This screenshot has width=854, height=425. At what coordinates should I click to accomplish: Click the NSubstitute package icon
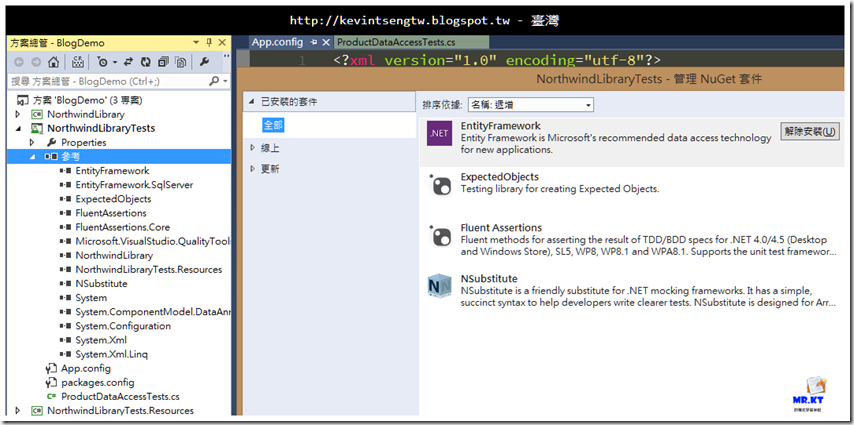(x=440, y=286)
